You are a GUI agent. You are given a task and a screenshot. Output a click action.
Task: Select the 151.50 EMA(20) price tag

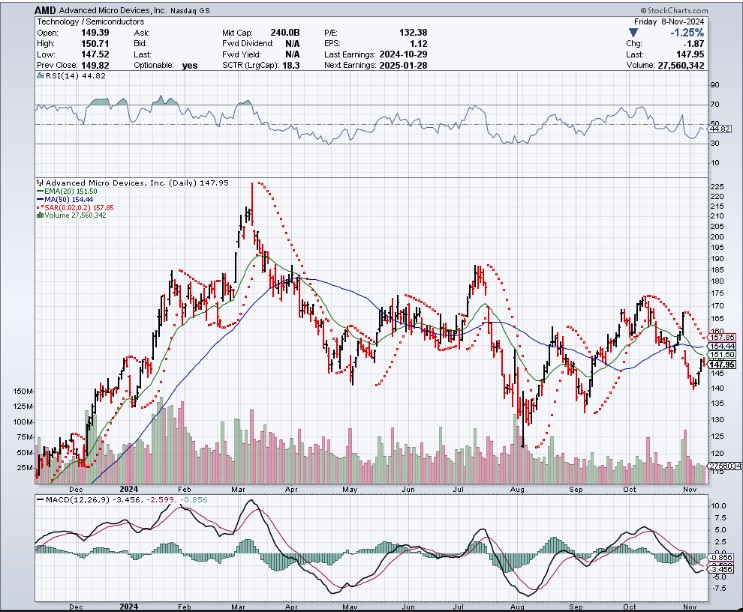[722, 355]
